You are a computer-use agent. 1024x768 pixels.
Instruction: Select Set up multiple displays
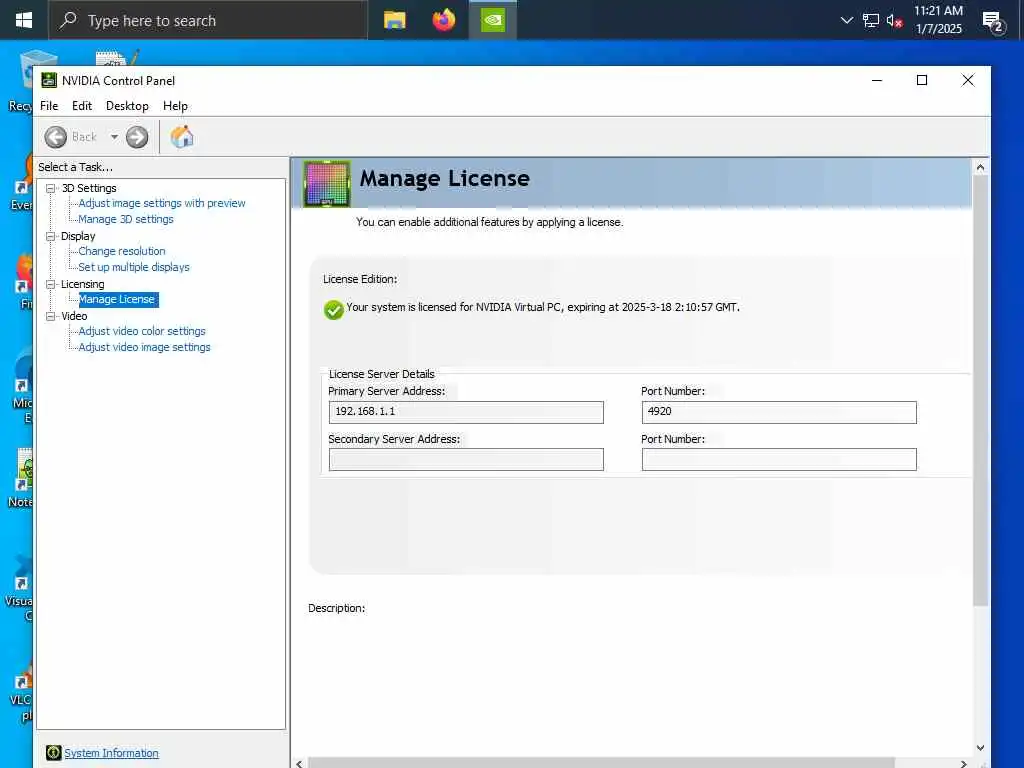click(134, 267)
